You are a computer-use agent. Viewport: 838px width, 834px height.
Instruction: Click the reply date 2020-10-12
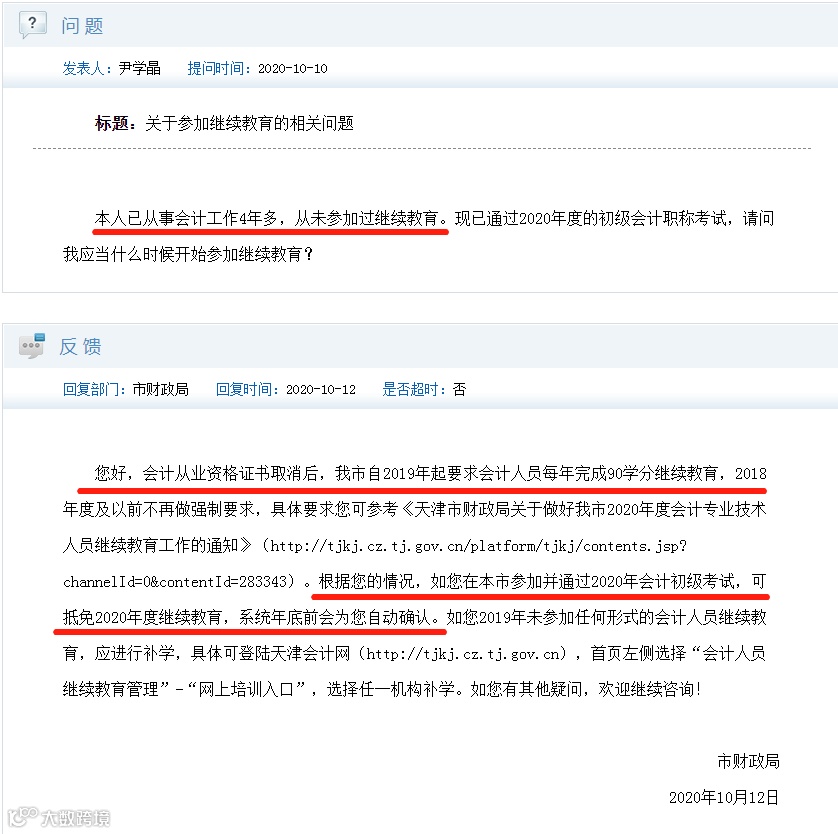(x=321, y=389)
